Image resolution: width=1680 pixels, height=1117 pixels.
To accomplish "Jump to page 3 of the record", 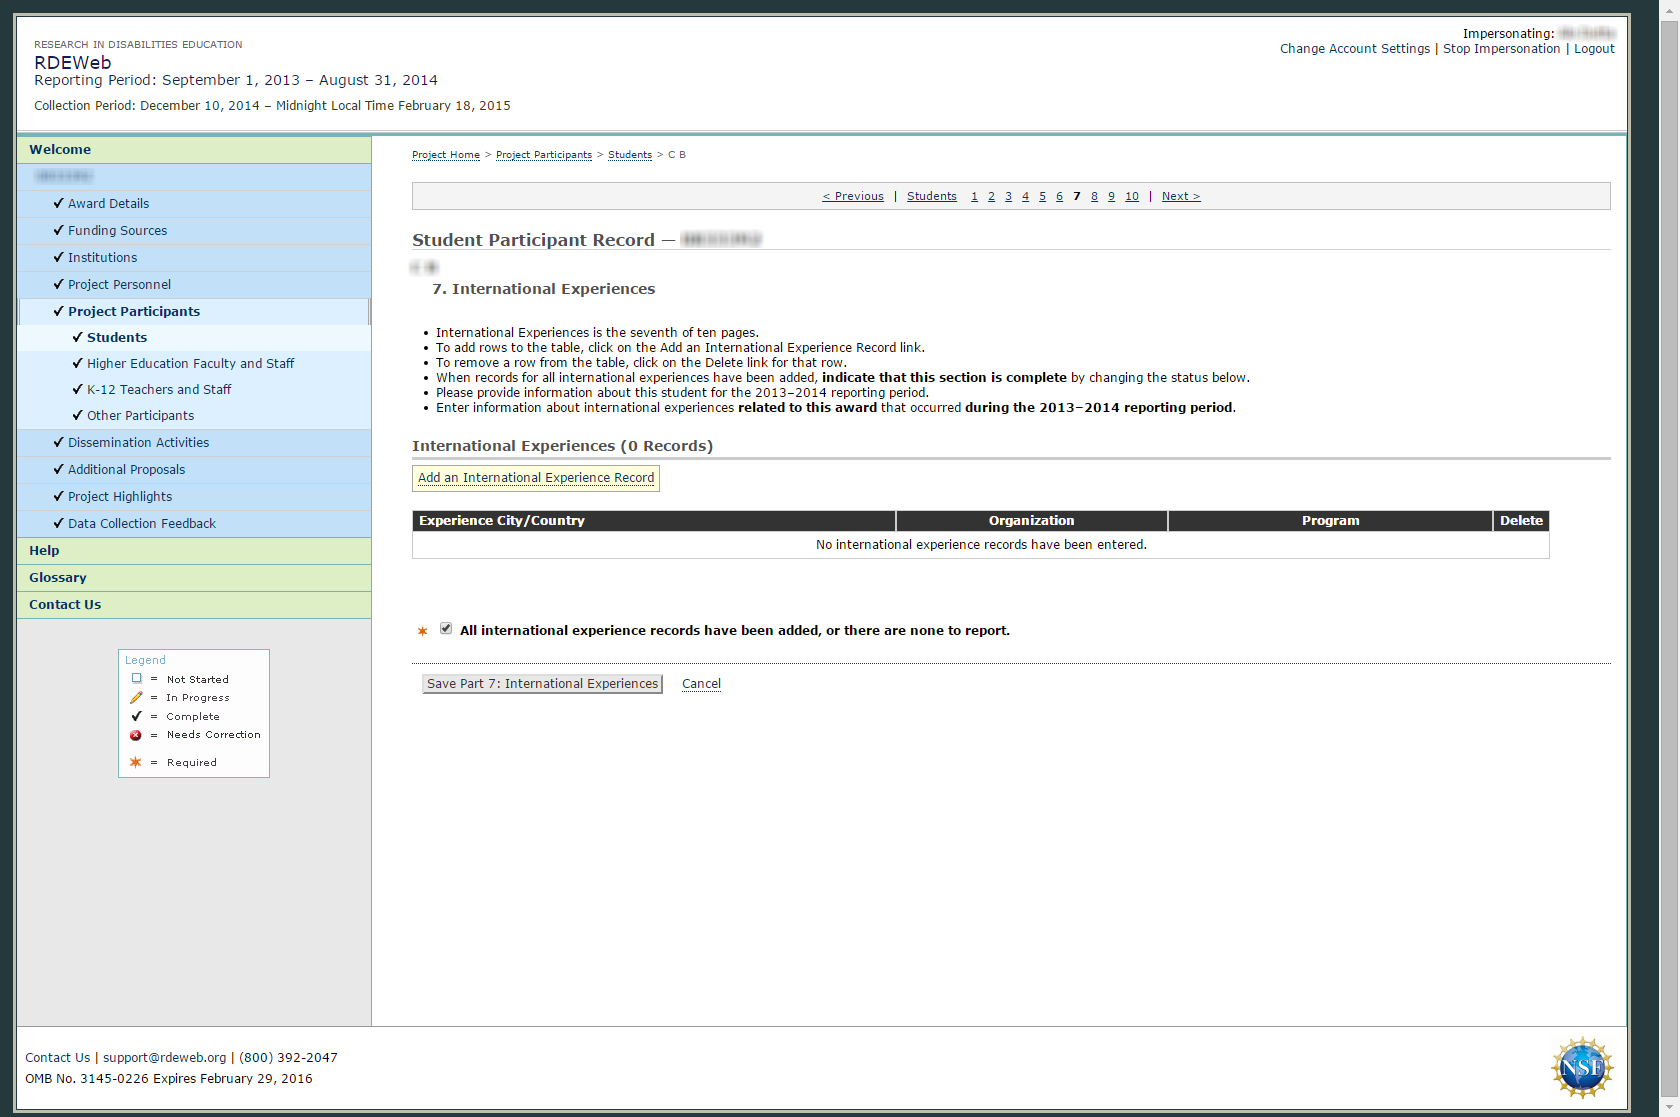I will click(1008, 197).
